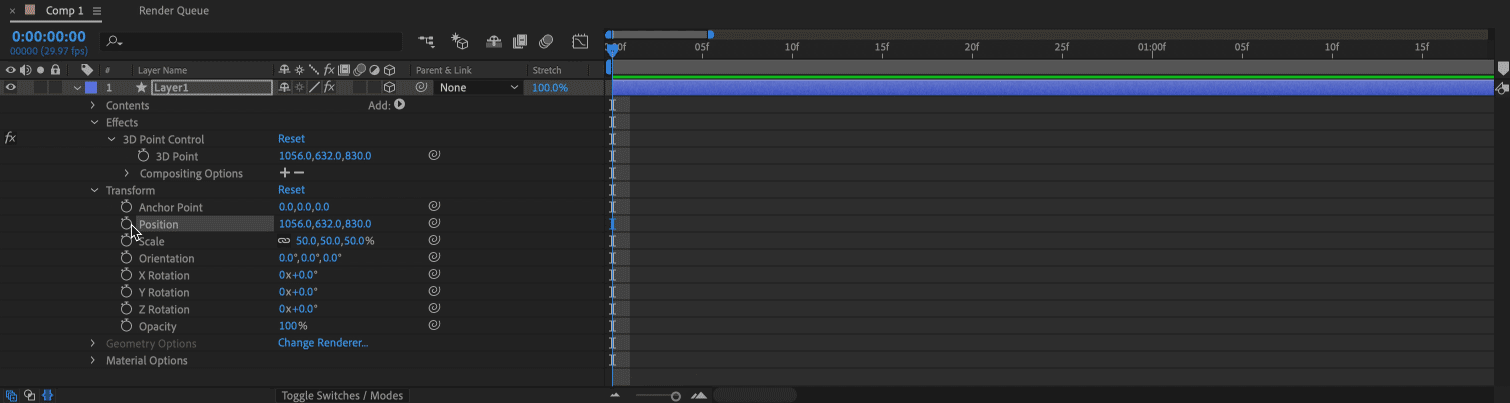Viewport: 1510px width, 403px height.
Task: Toggle the Scale constrain proportions link
Action: click(x=284, y=241)
